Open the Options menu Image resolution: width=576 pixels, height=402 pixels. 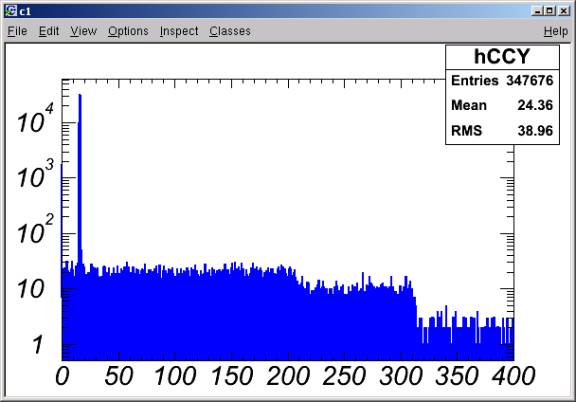(x=128, y=31)
